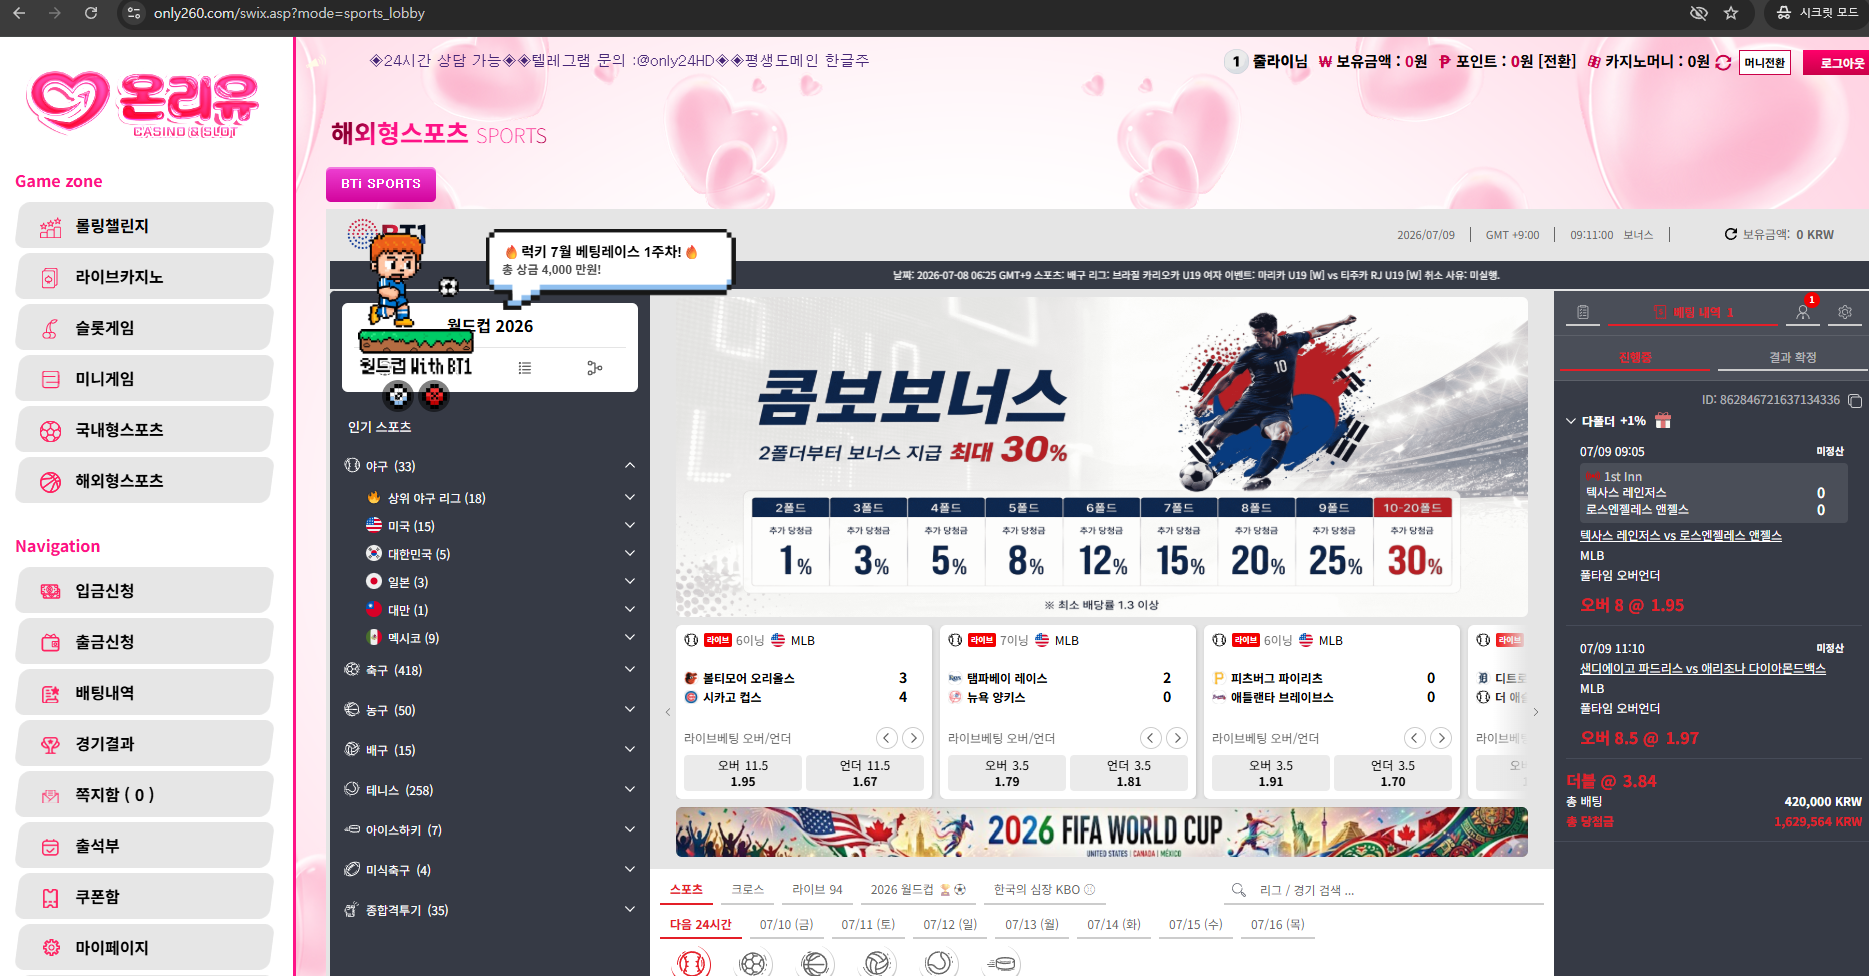
Task: Select 해외형스포츠 in sidebar
Action: (x=144, y=481)
